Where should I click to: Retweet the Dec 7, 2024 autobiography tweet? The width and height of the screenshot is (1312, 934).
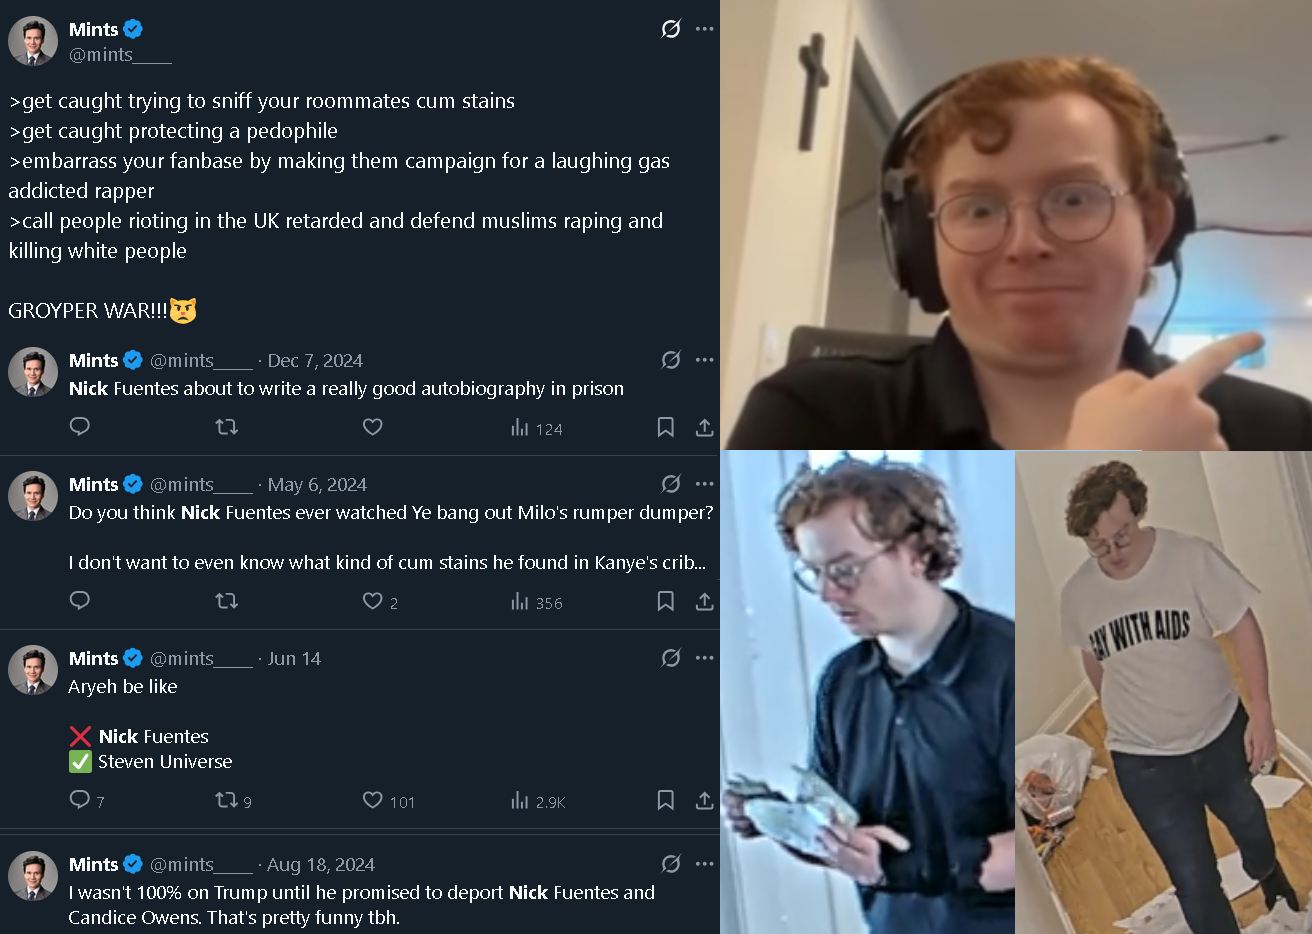pyautogui.click(x=227, y=427)
